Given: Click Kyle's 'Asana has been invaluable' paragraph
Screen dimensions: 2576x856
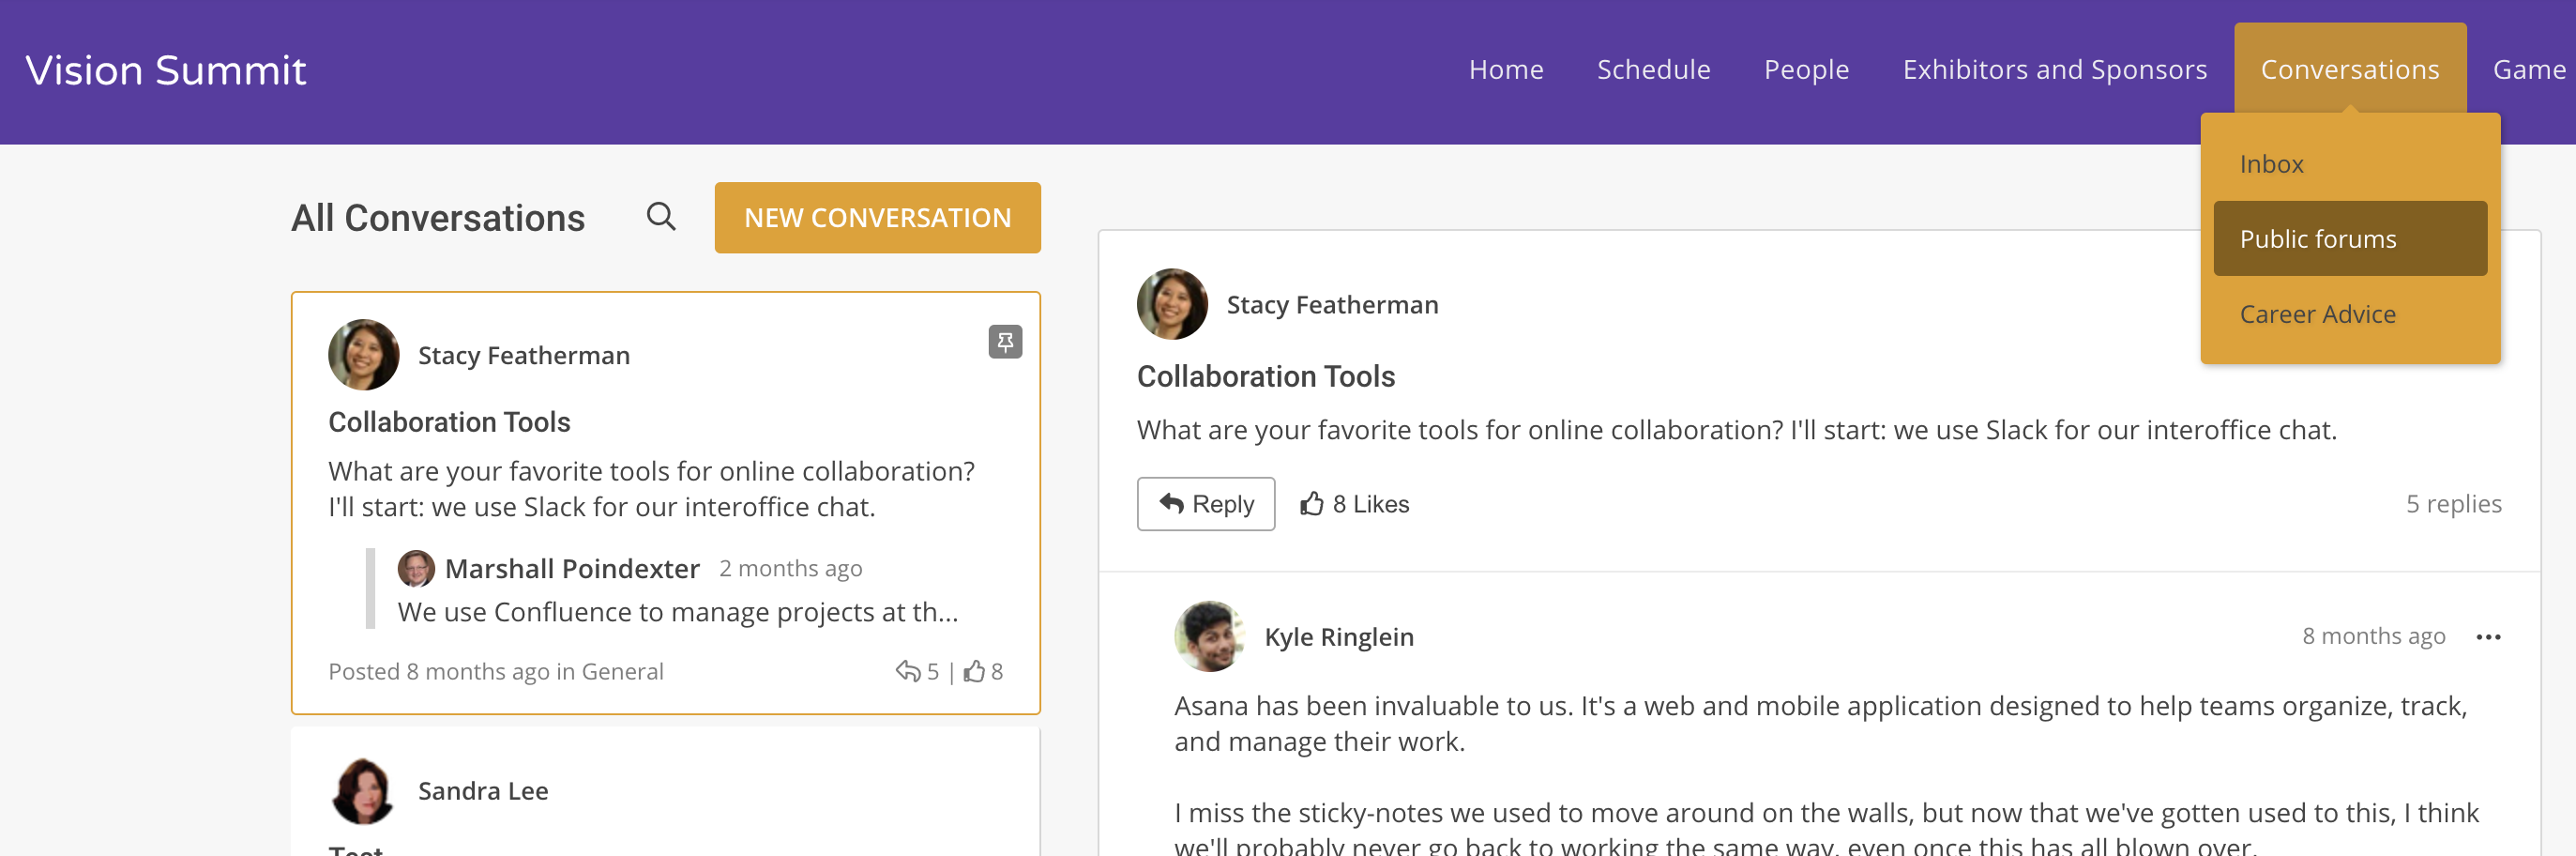Looking at the screenshot, I should click(1820, 724).
